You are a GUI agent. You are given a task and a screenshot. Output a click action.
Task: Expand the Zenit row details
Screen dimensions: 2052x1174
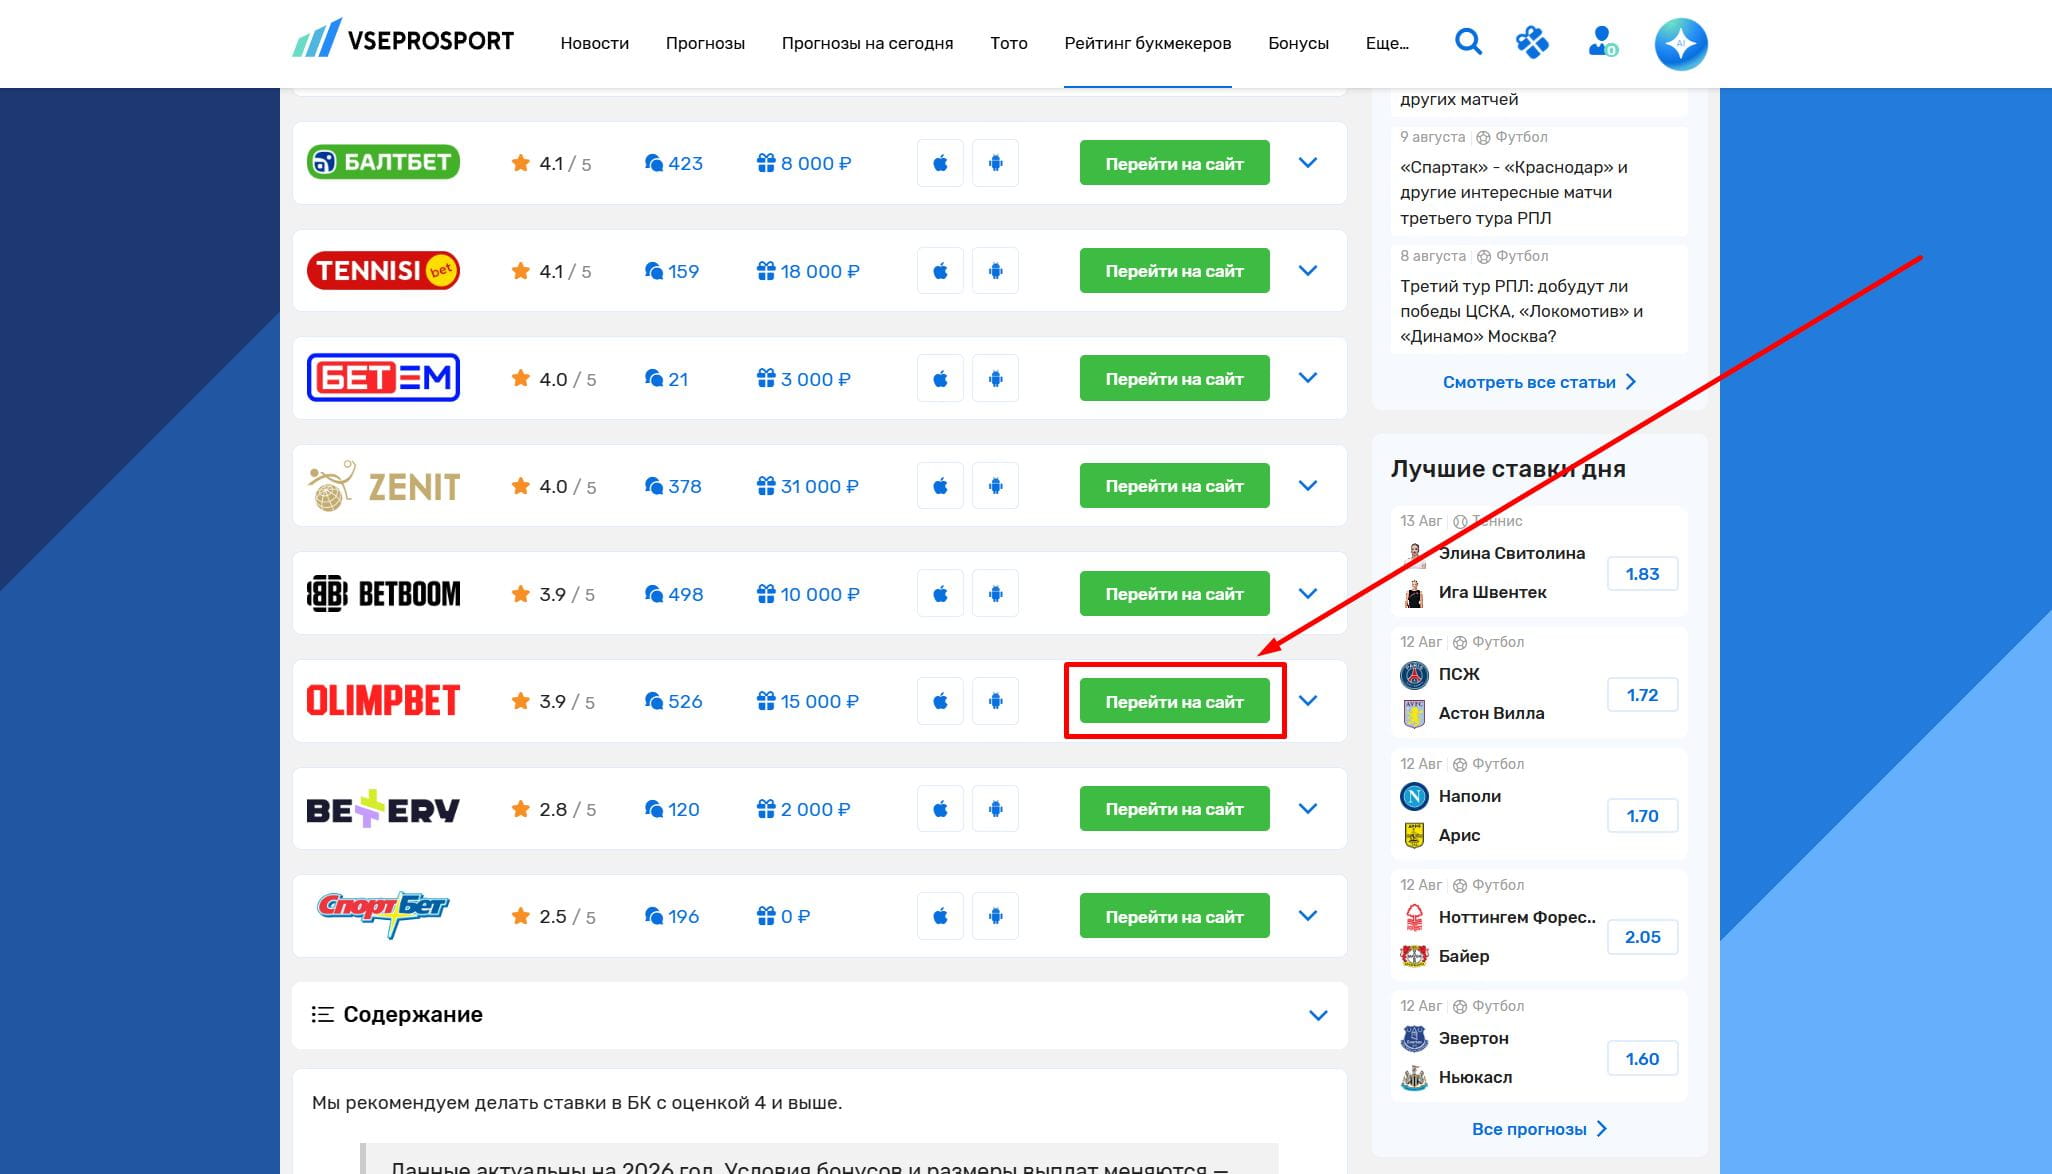point(1308,486)
